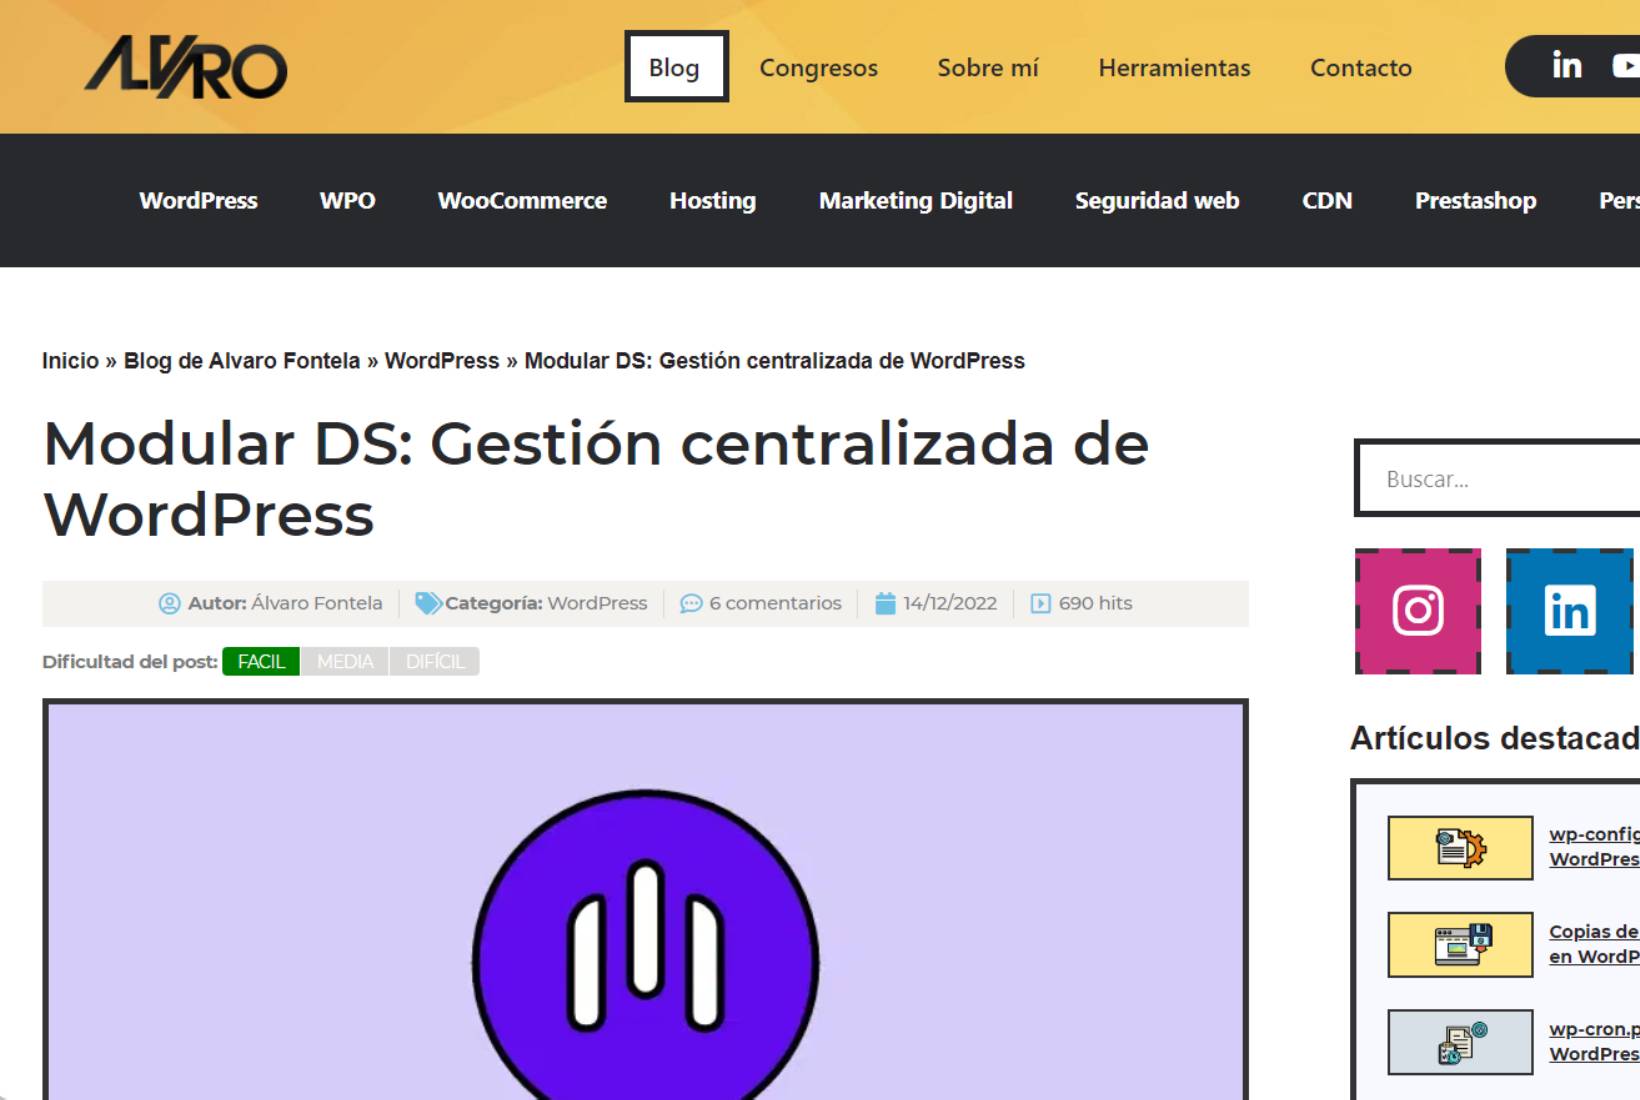Select the FACIL difficulty indicator

click(x=261, y=661)
